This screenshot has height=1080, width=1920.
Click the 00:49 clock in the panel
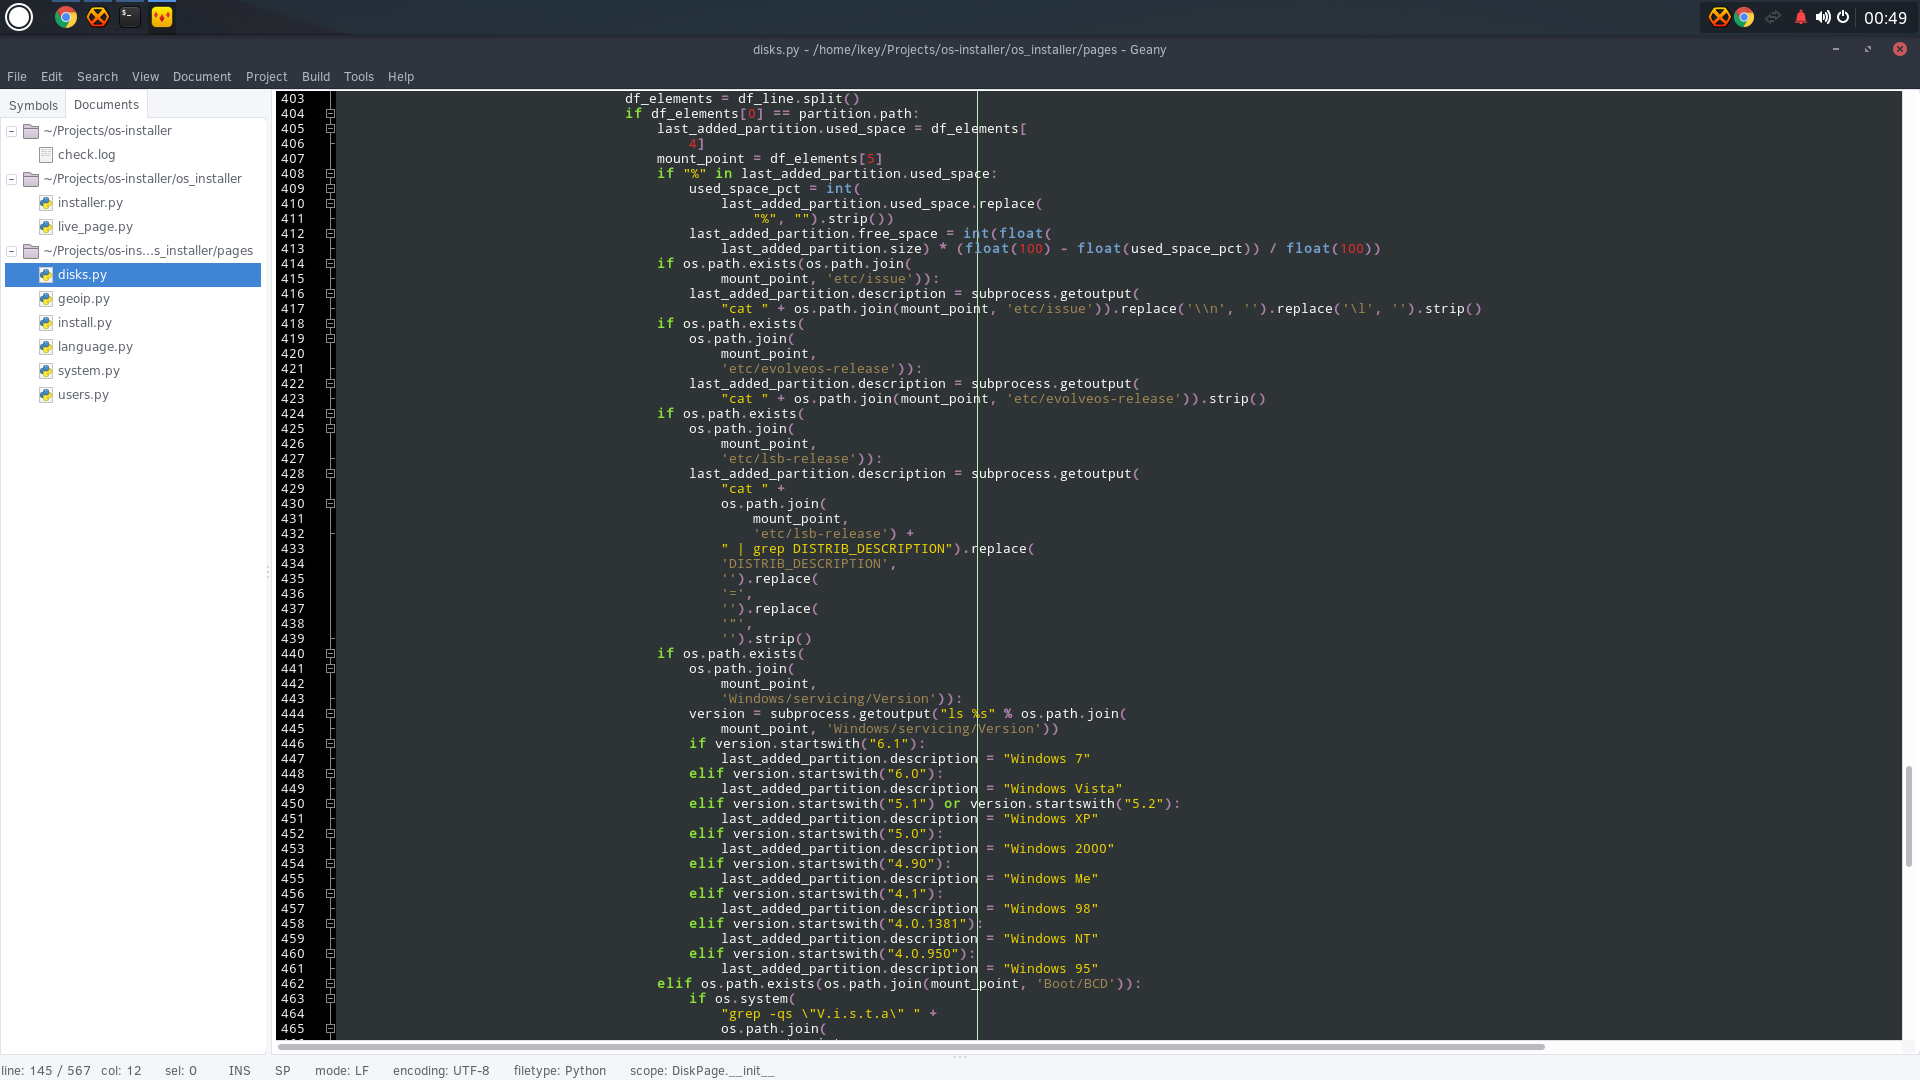(1885, 18)
